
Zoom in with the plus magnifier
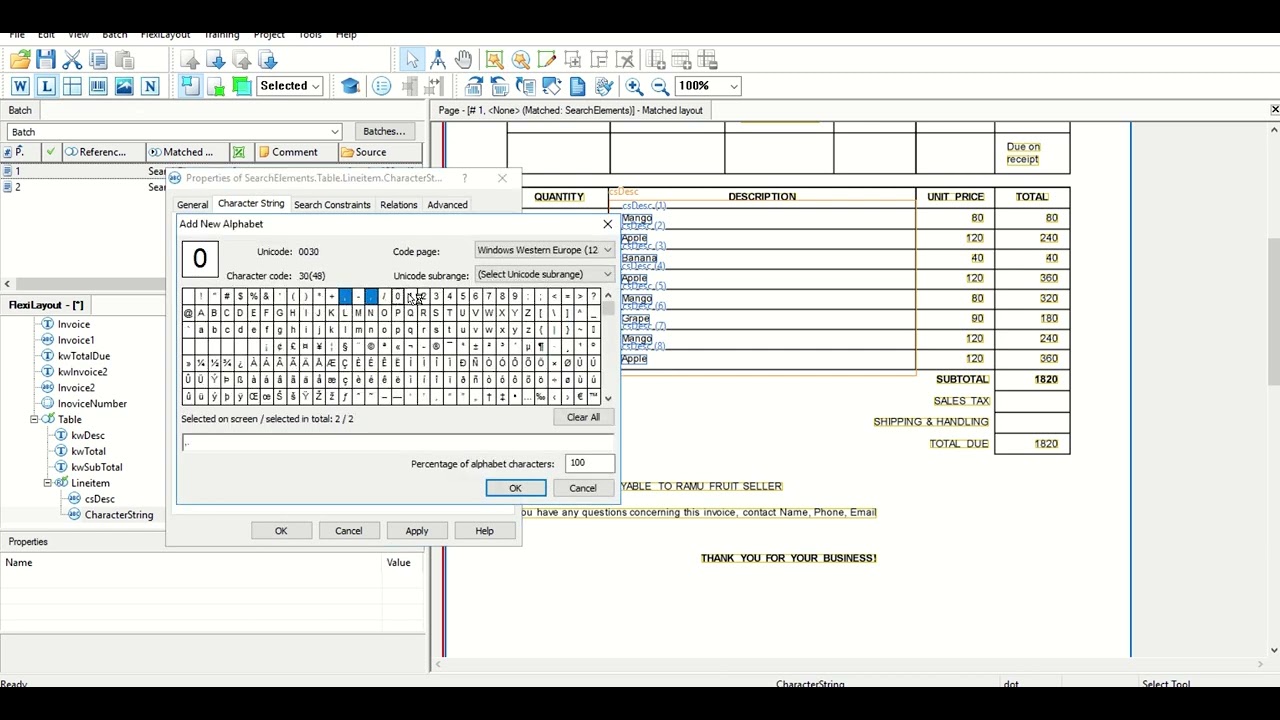point(634,87)
